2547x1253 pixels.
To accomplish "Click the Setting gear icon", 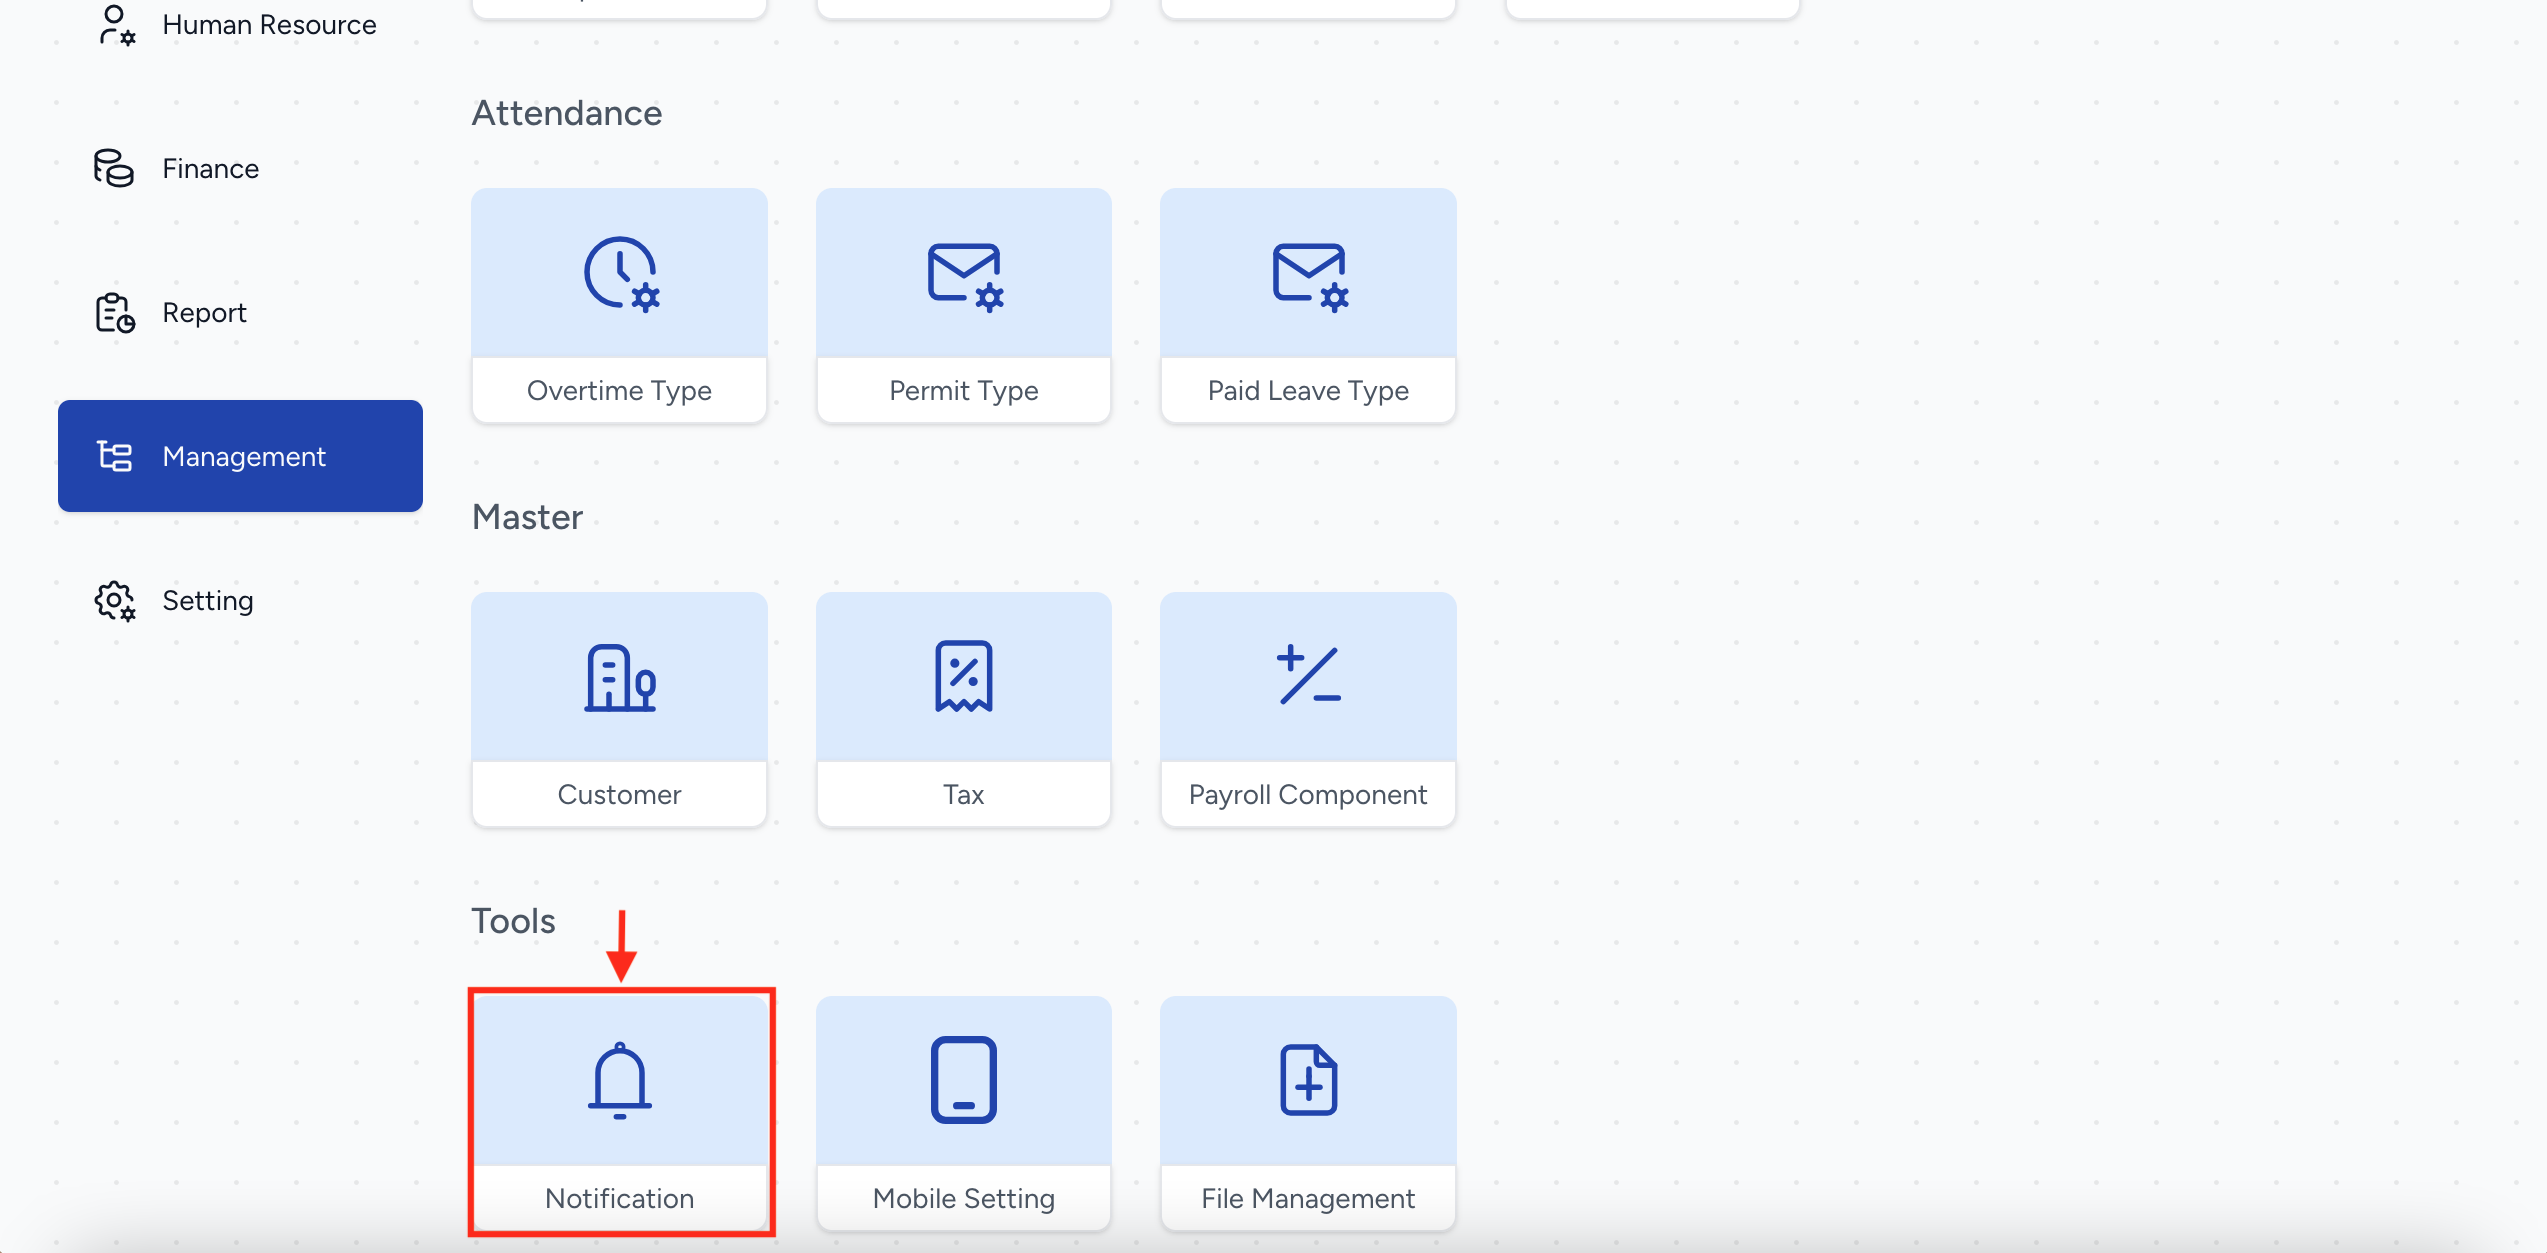I will pyautogui.click(x=115, y=601).
